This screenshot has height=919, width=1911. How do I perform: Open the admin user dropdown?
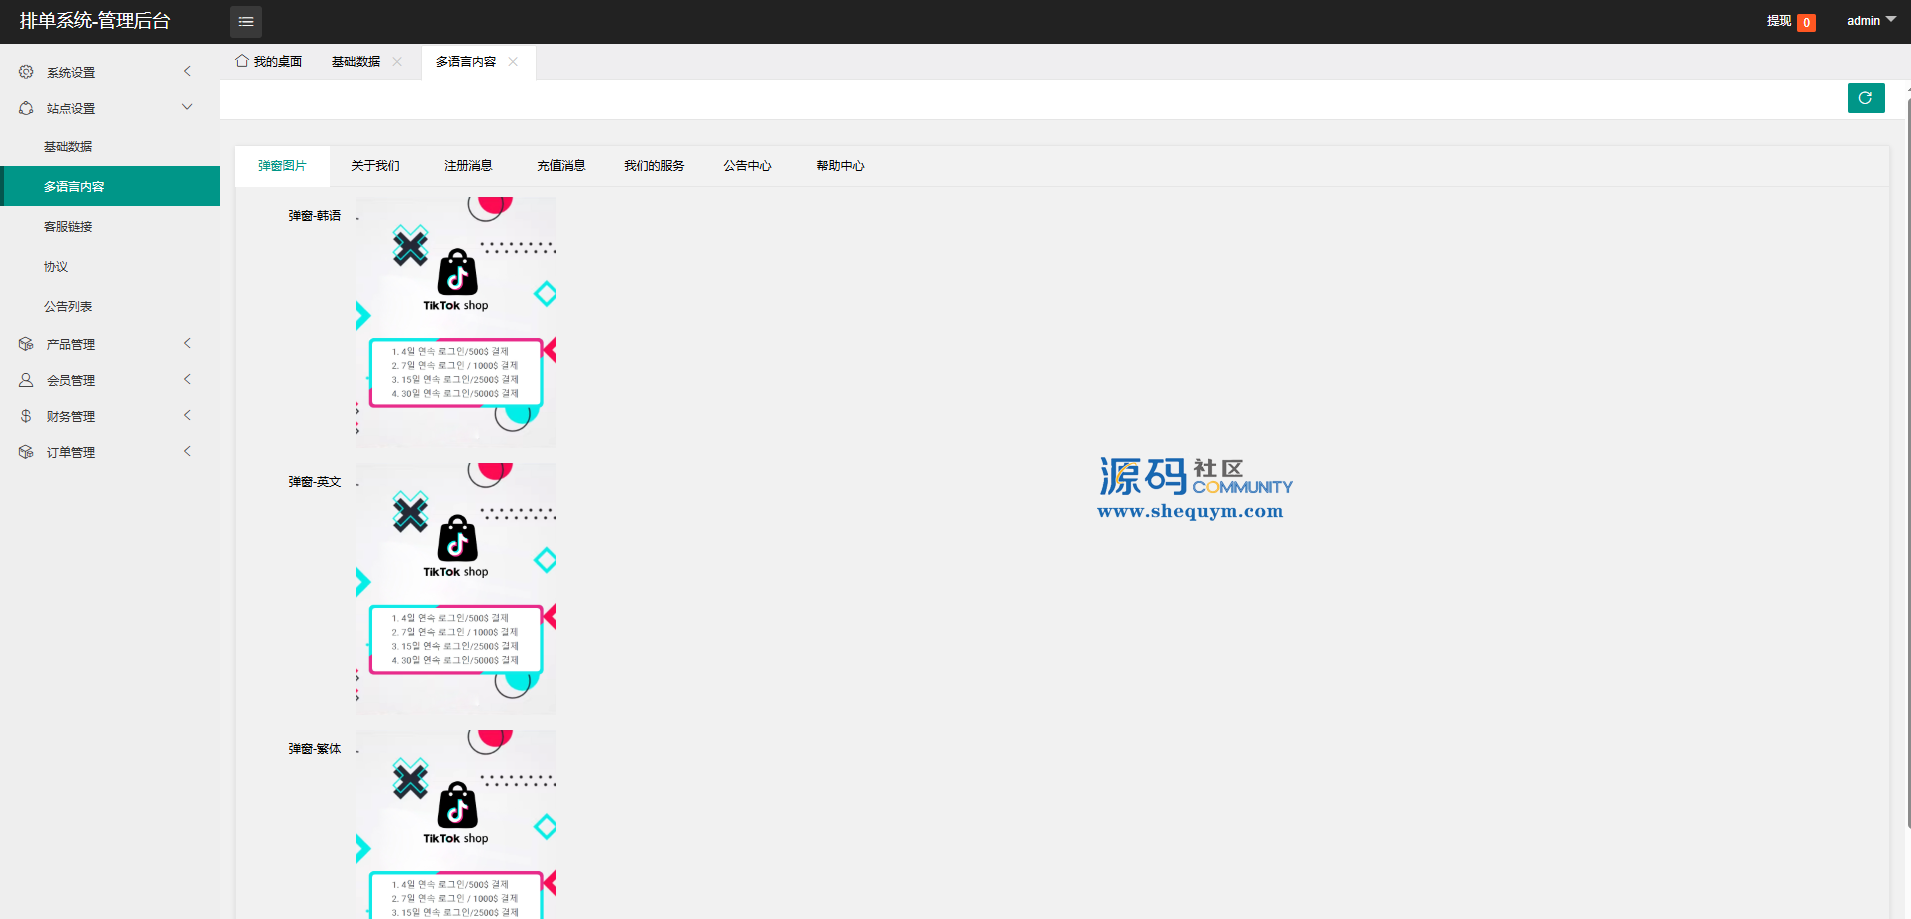[x=1870, y=21]
